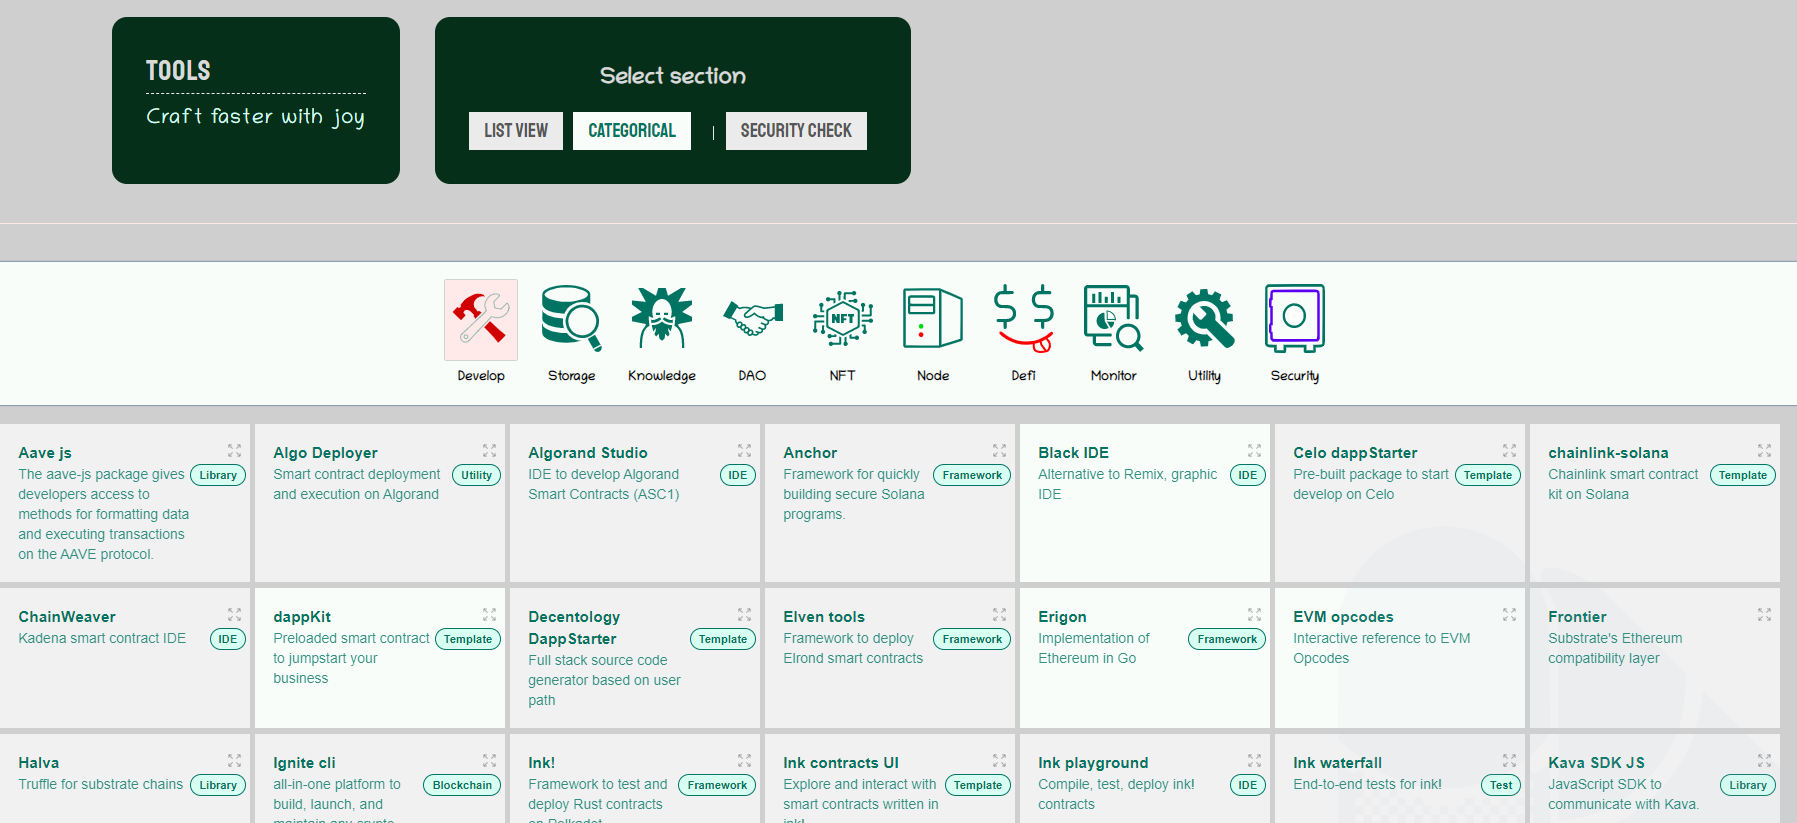Click expand icon on Ink playground card

click(1254, 761)
